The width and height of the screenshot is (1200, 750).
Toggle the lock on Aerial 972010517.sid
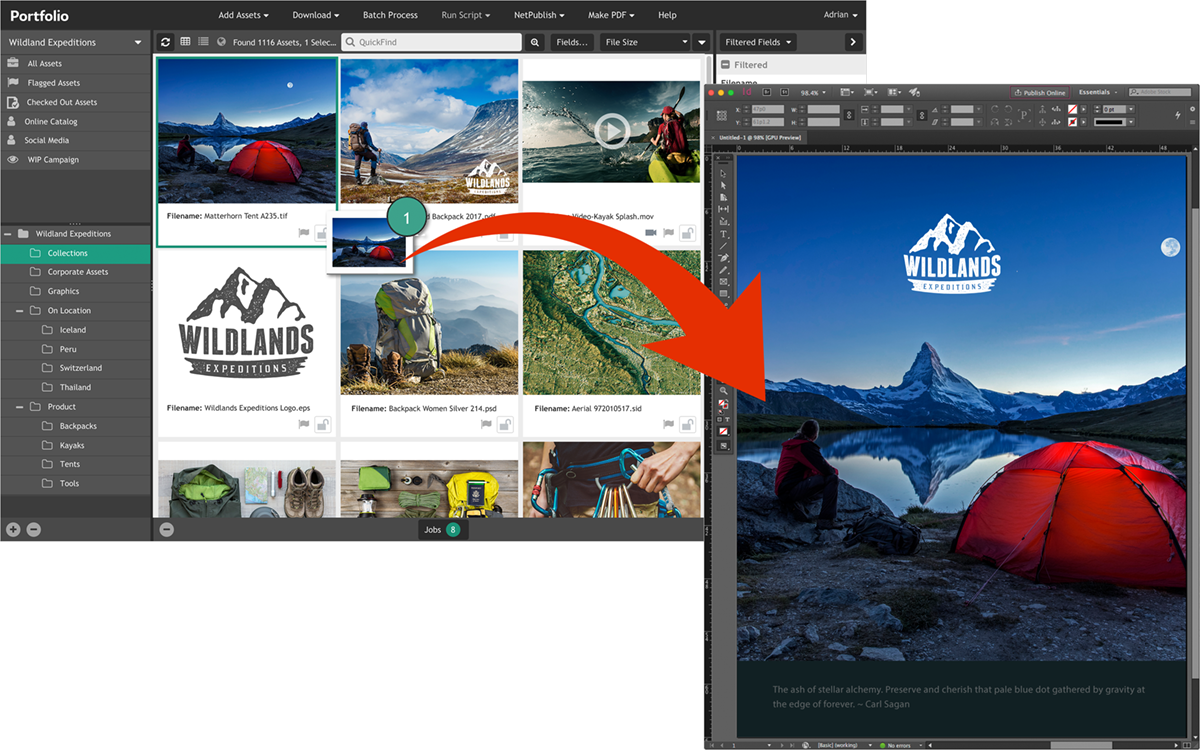(x=688, y=424)
